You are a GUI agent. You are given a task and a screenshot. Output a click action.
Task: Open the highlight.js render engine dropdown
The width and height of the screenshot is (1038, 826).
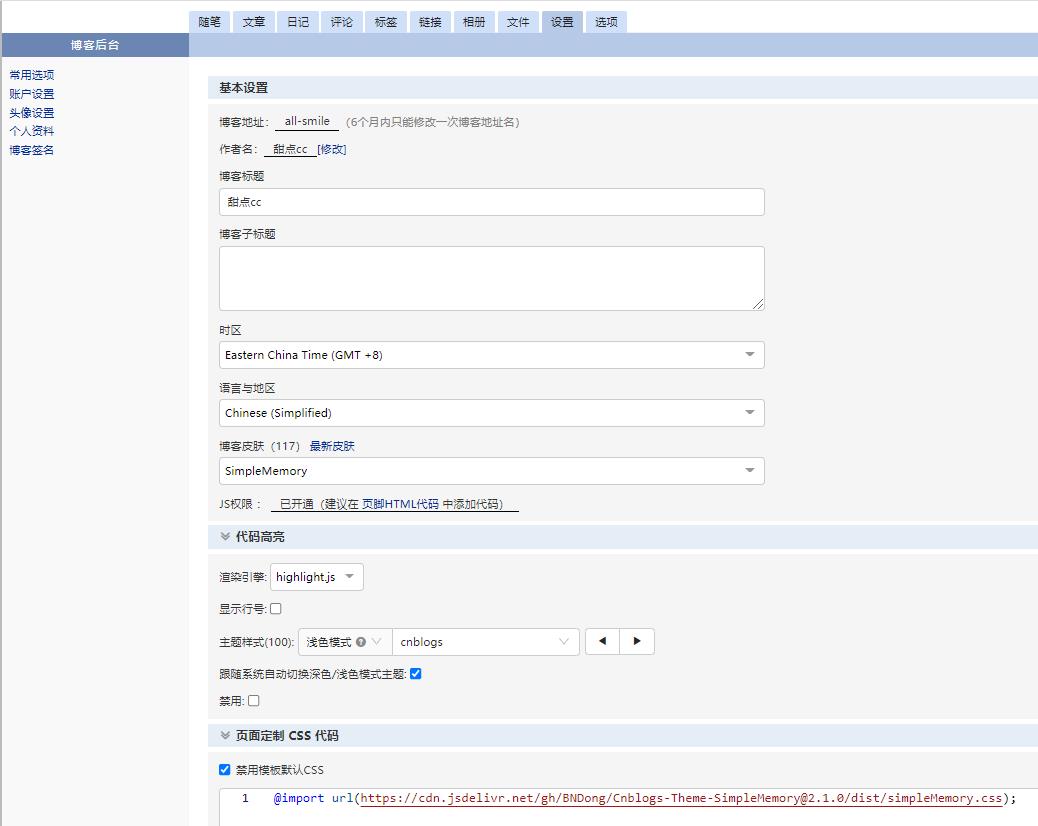[316, 577]
